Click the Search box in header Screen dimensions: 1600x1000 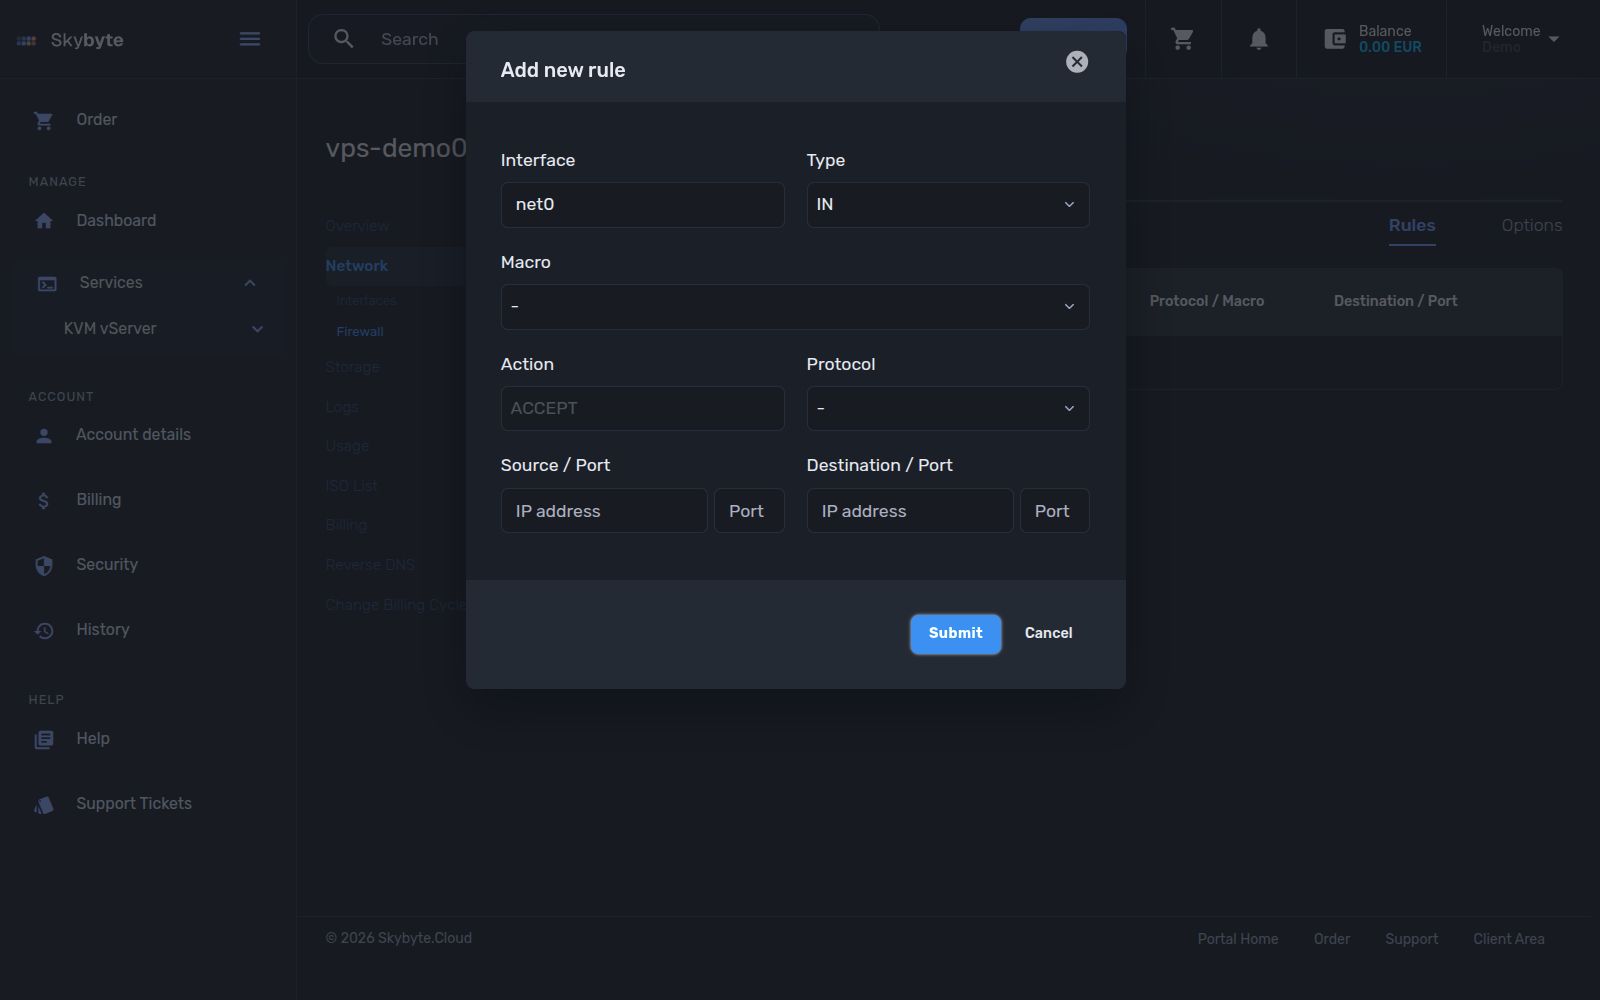(x=594, y=39)
